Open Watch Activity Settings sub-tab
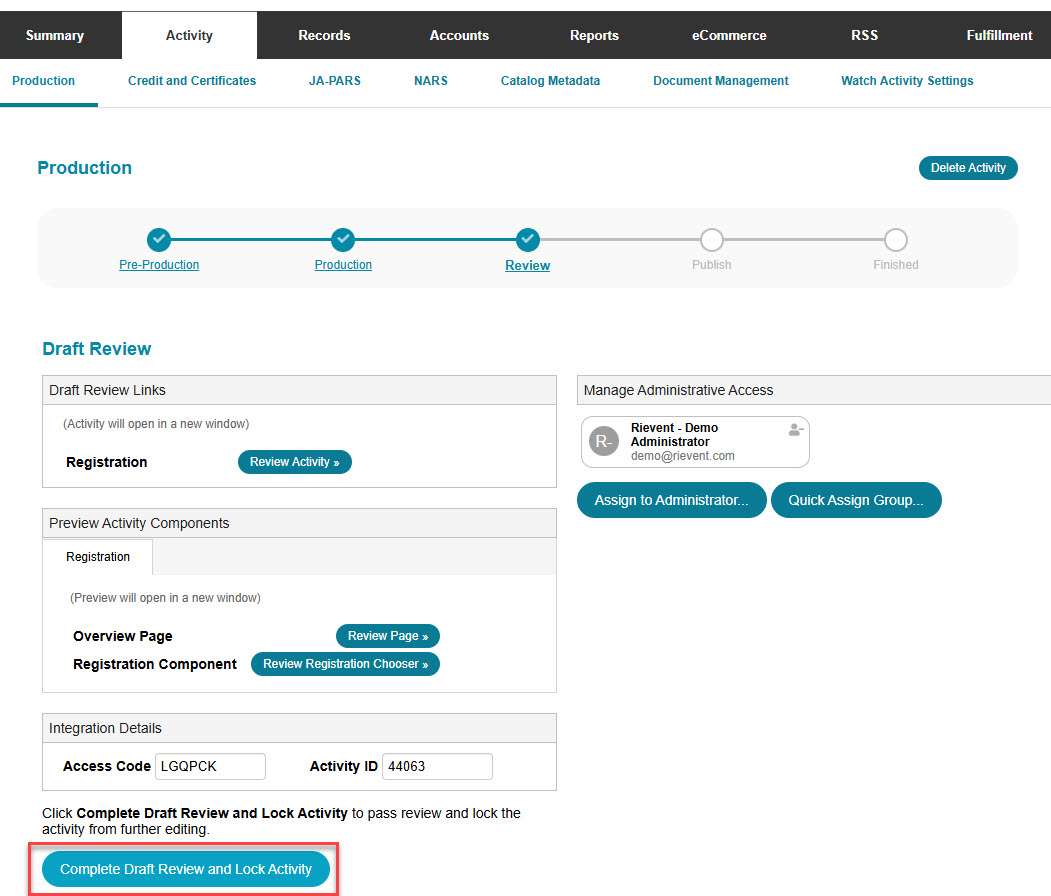The width and height of the screenshot is (1051, 896). pos(907,80)
